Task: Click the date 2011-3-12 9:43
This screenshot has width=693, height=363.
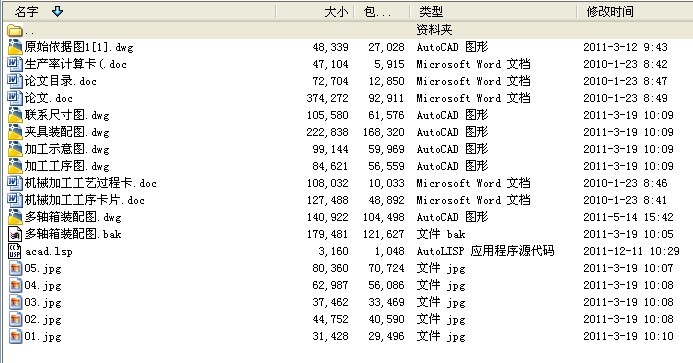Action: 625,47
